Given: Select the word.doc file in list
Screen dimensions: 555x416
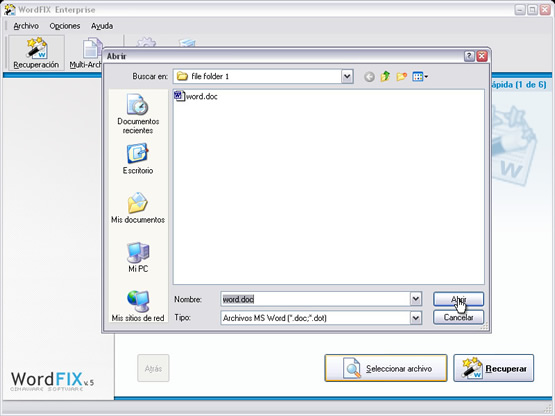Looking at the screenshot, I should 196,96.
